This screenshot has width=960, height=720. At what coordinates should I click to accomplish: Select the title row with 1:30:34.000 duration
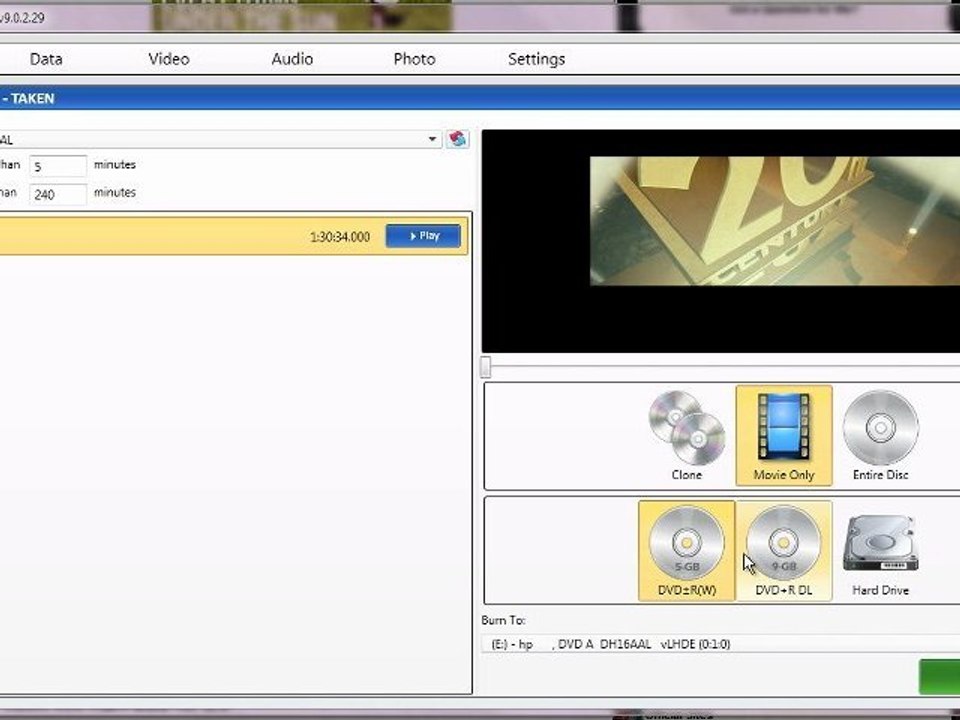[234, 236]
